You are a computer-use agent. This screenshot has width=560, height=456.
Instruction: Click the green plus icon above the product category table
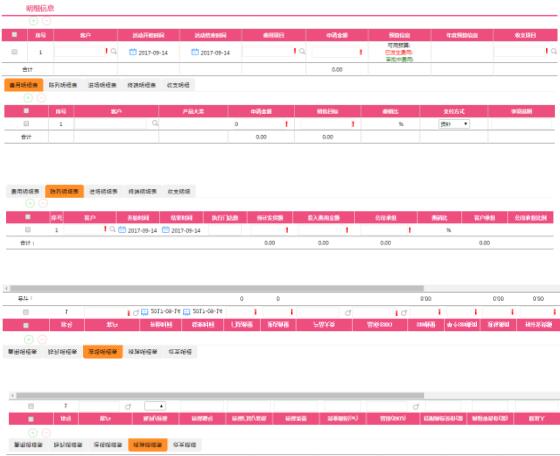[x=28, y=98]
